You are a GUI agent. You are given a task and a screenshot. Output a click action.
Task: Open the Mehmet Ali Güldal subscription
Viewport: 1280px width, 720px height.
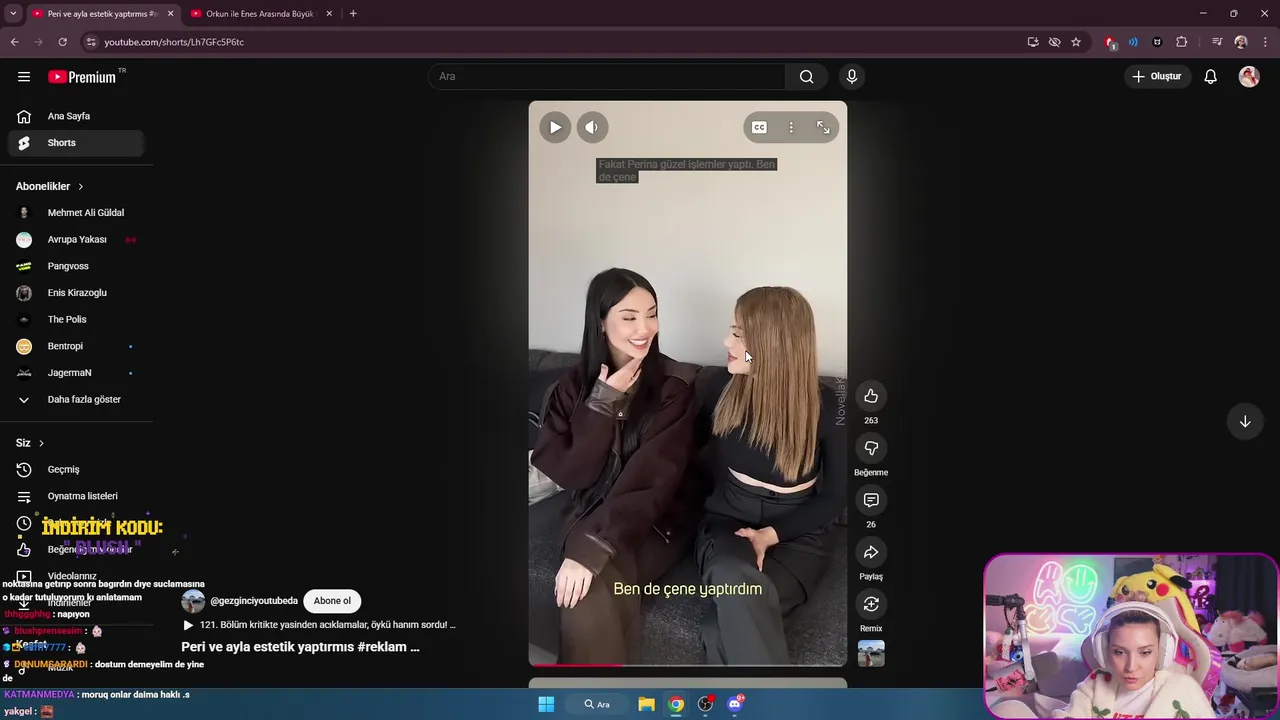[x=76, y=213]
